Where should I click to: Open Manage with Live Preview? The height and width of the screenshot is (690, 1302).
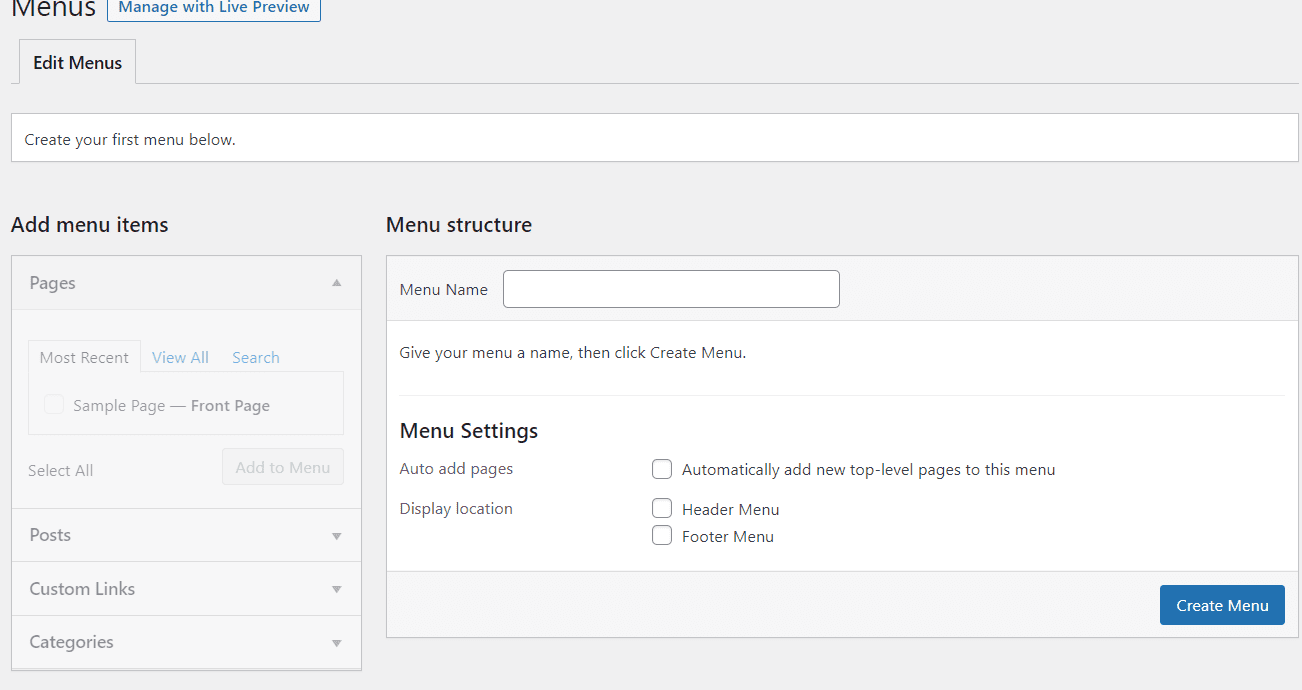[213, 8]
